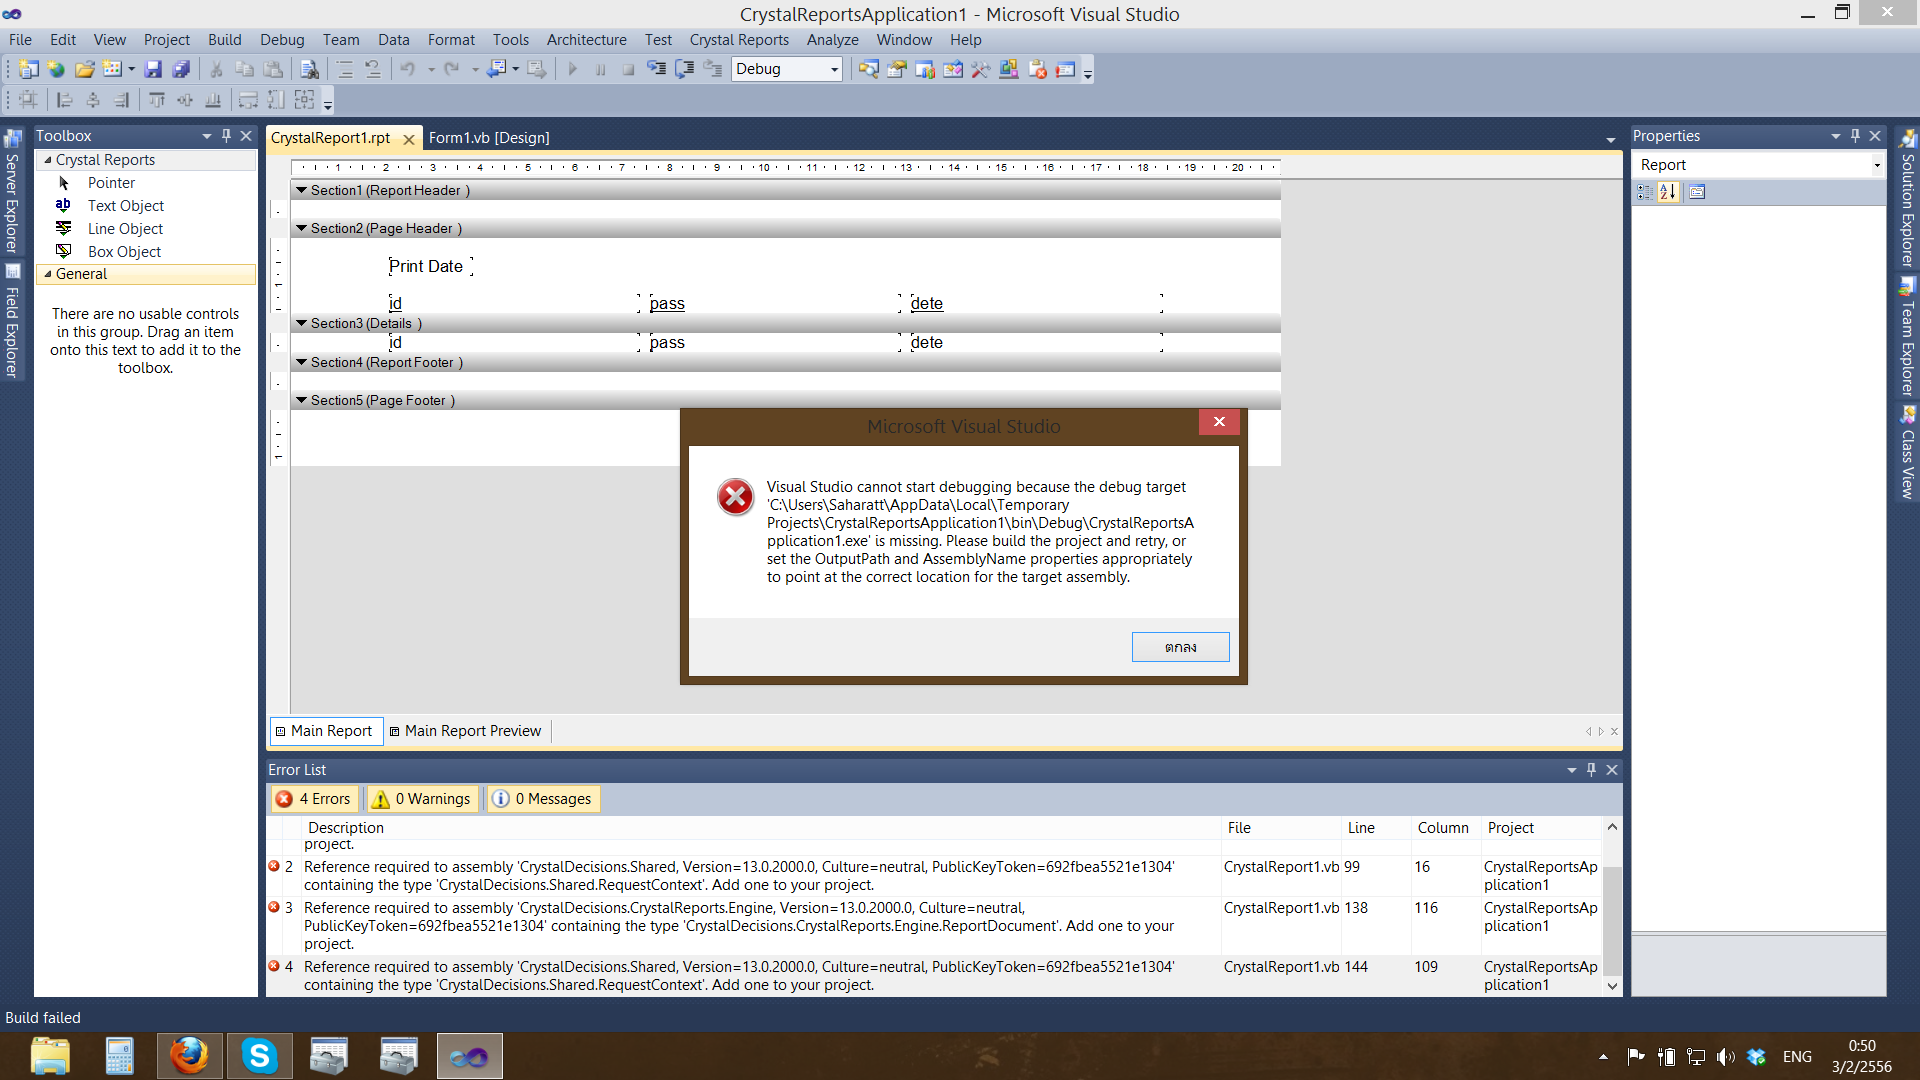Toggle Categorized view in Properties

pyautogui.click(x=1644, y=192)
